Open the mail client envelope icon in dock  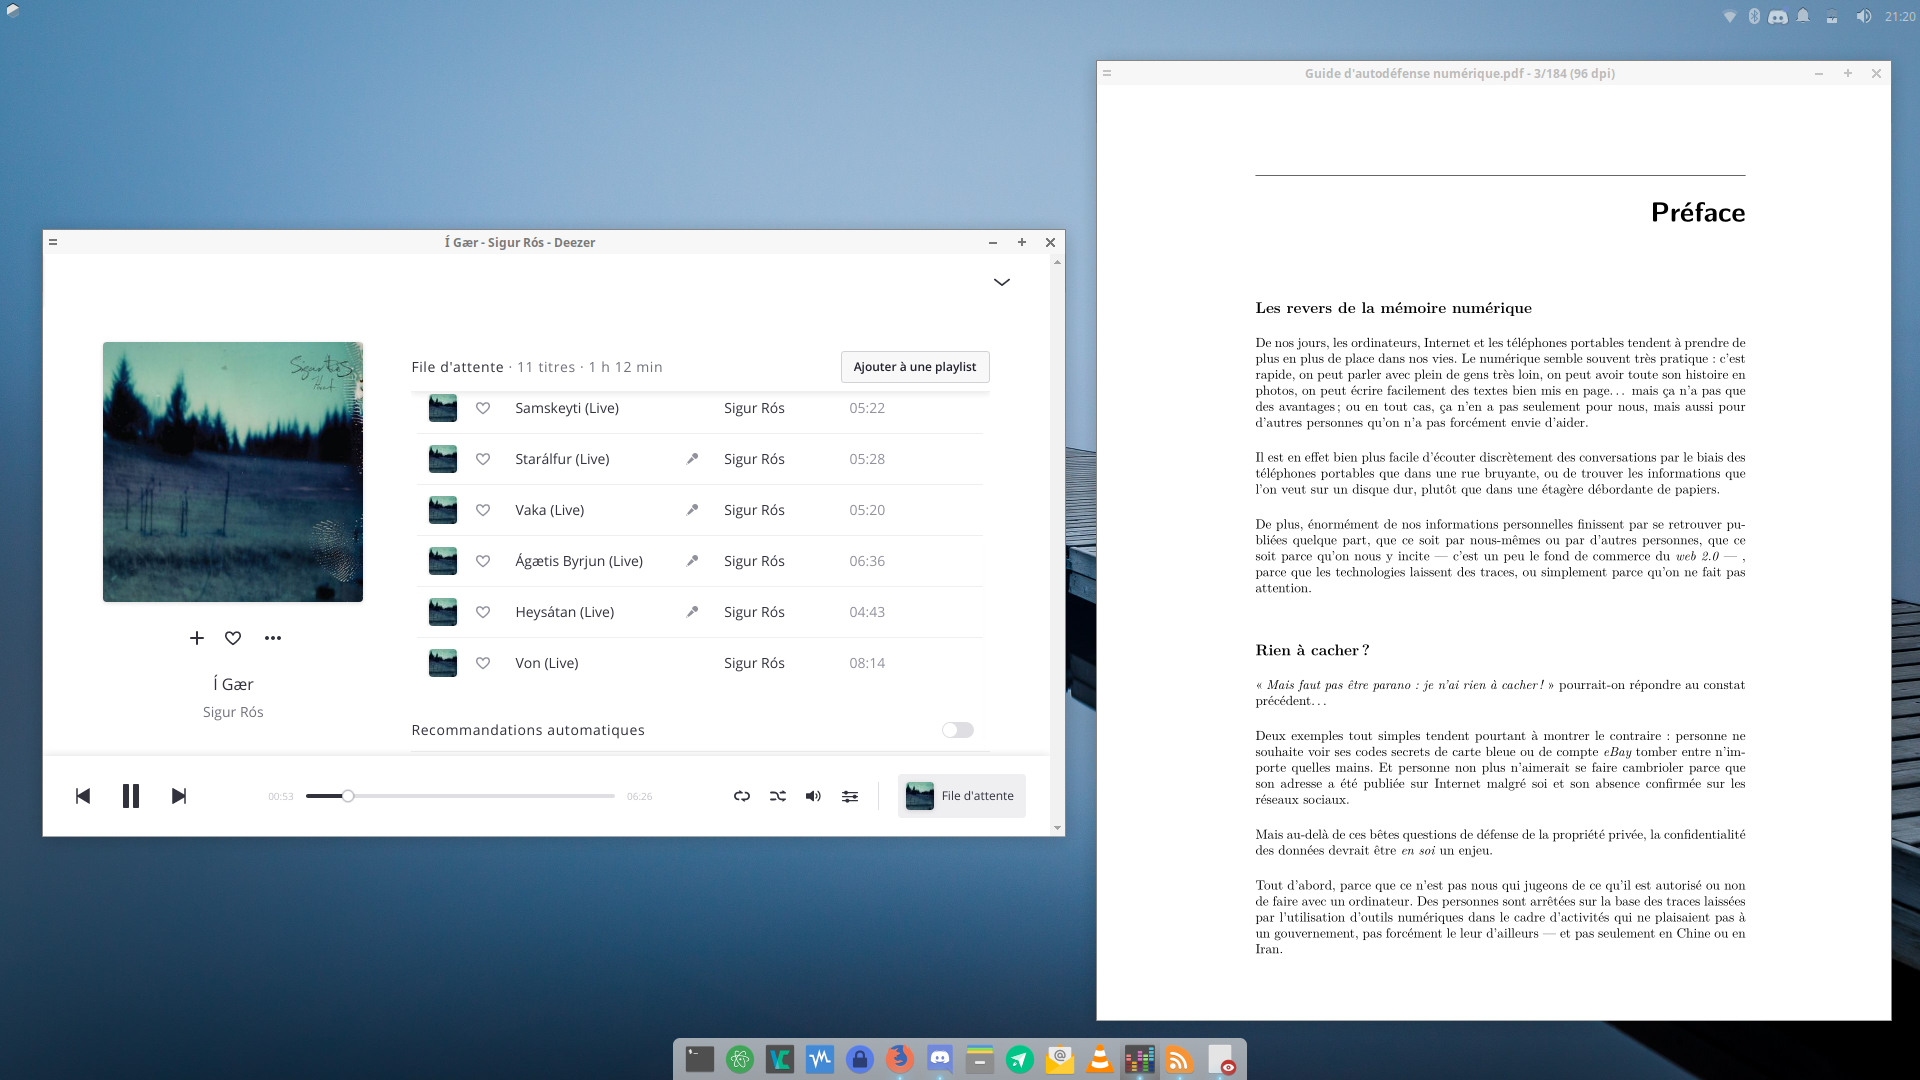pyautogui.click(x=1060, y=1059)
